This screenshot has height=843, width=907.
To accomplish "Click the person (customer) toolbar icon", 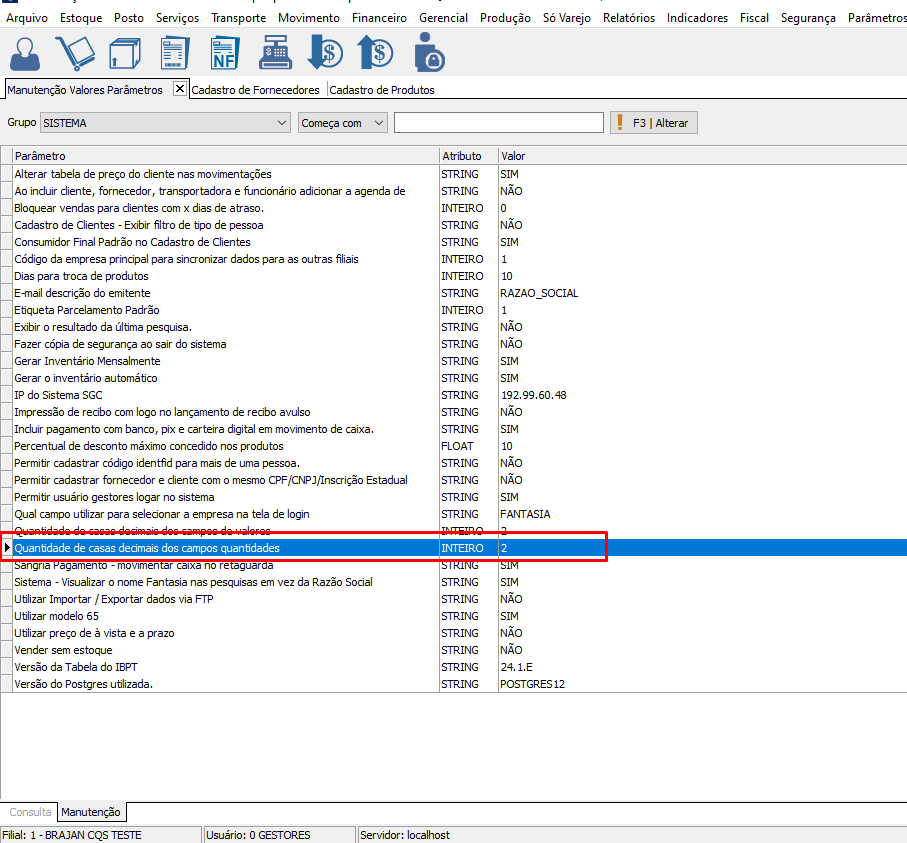I will [24, 53].
